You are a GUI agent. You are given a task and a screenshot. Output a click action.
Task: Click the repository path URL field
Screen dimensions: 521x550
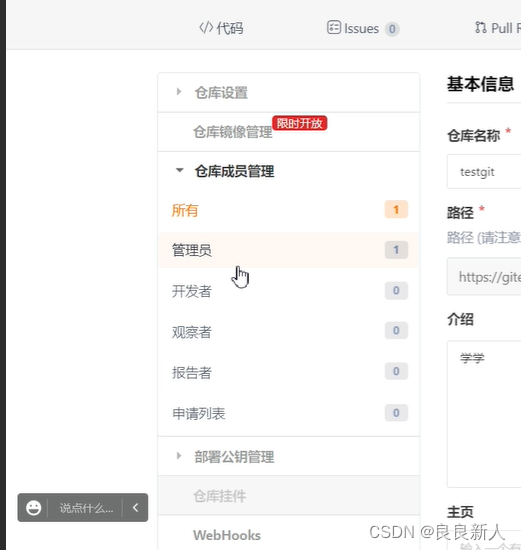point(484,277)
